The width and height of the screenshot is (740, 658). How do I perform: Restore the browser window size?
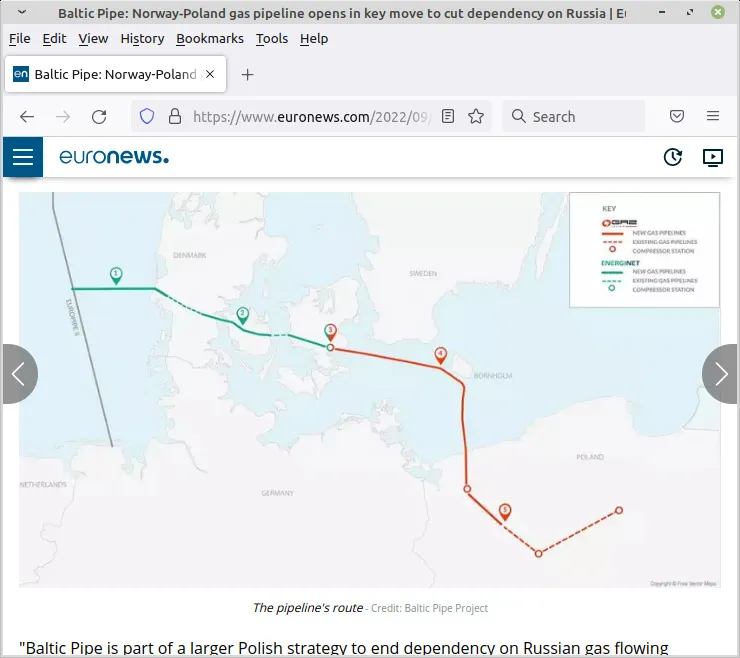point(690,12)
